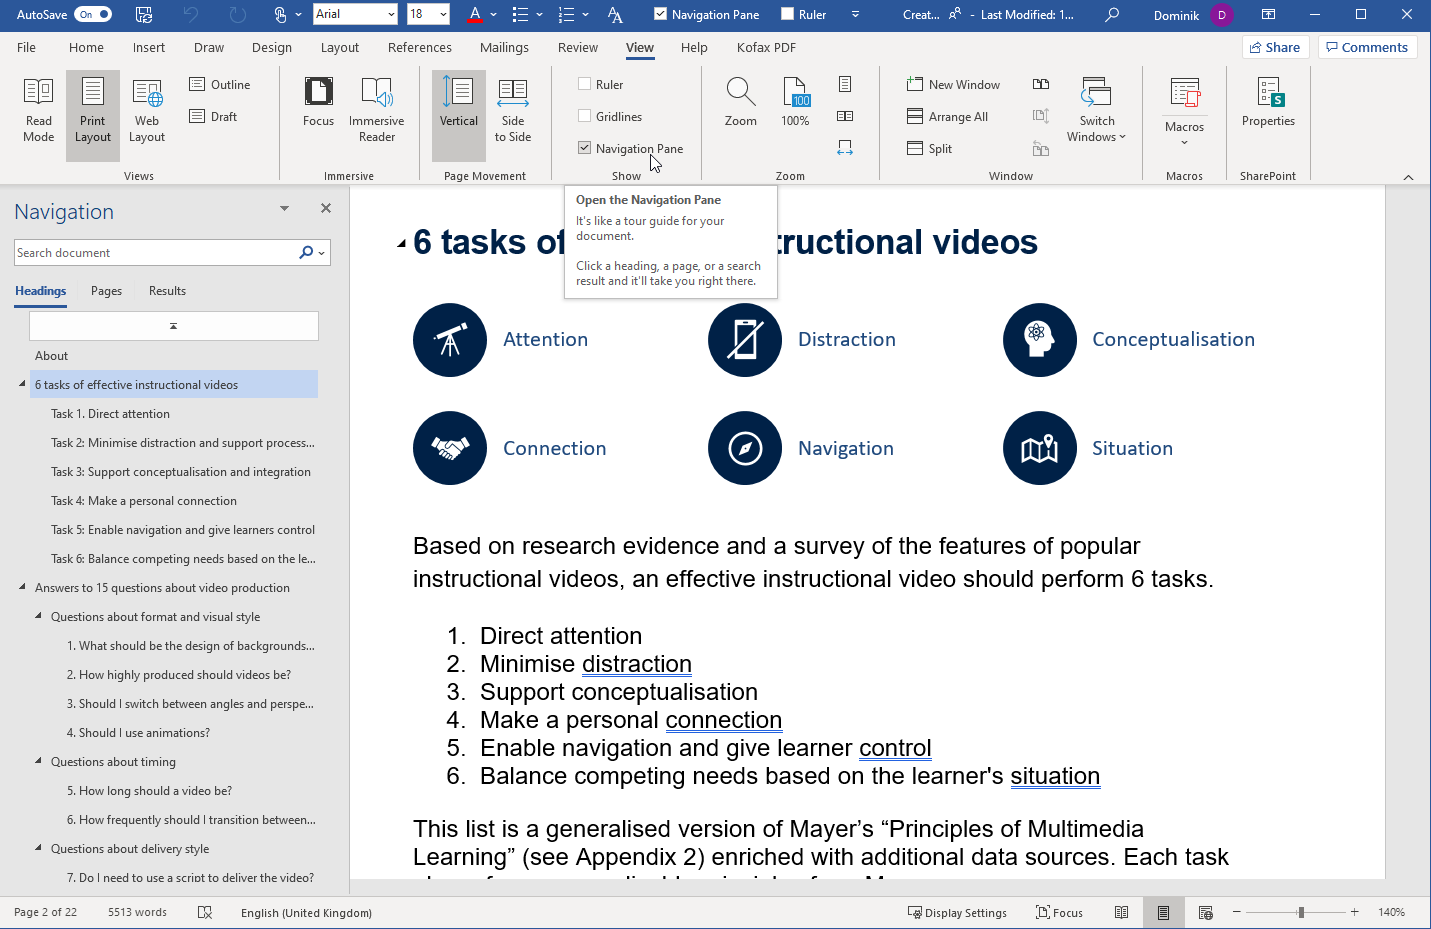Check Ruler in quick access toolbar
The image size is (1431, 929).
point(788,15)
